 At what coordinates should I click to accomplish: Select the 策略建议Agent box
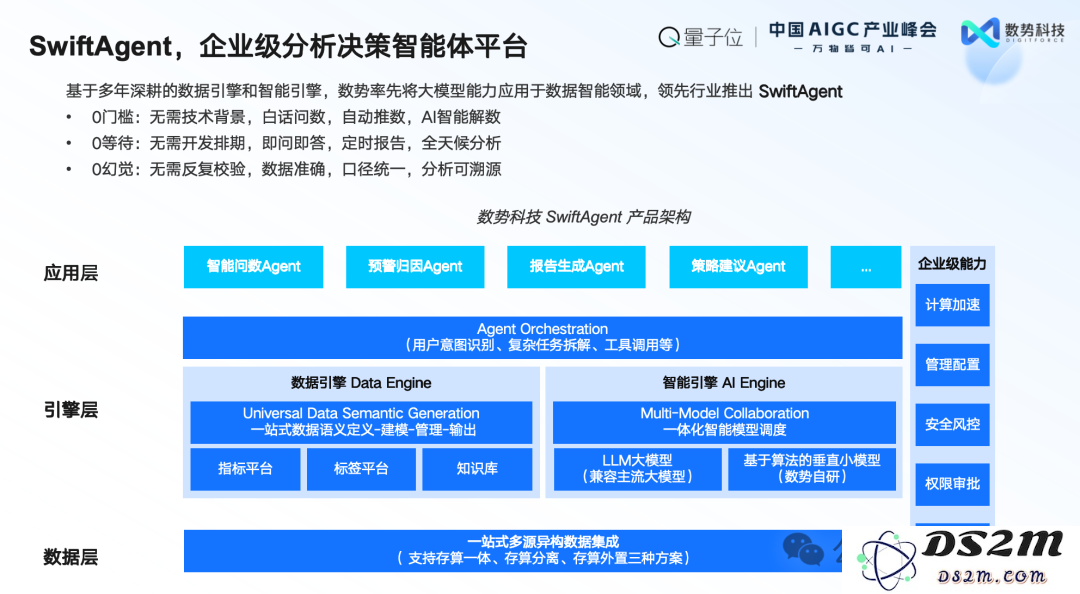point(738,267)
